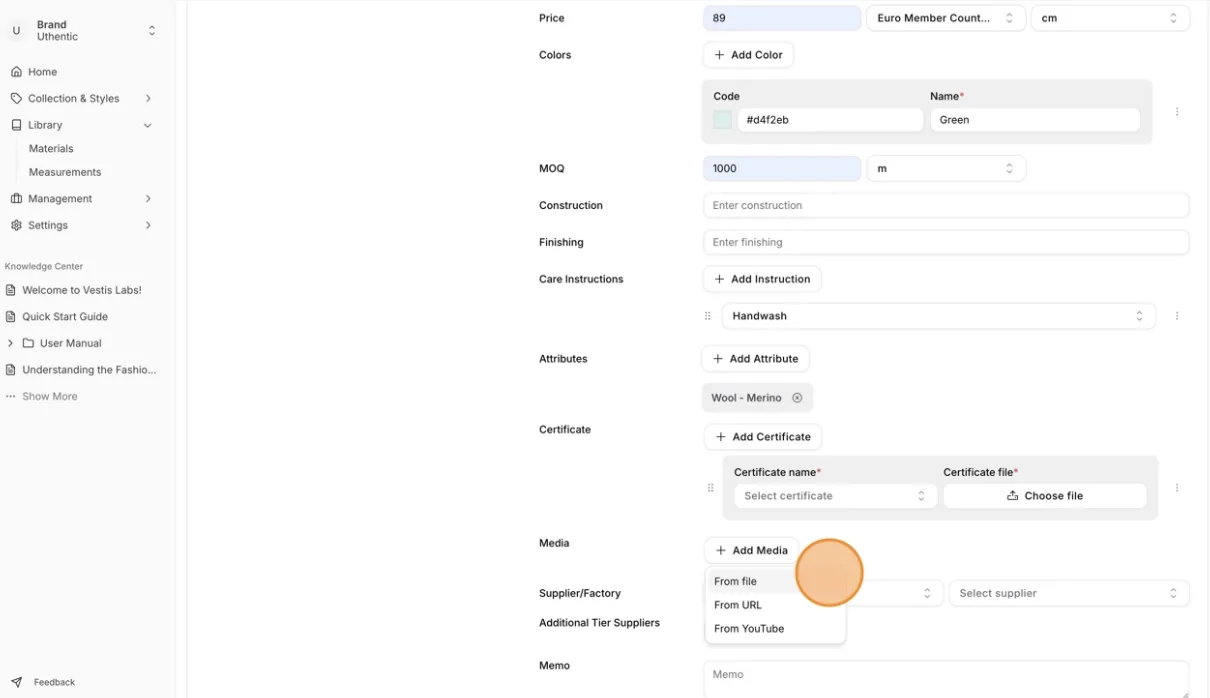
Task: Click the Add Color button
Action: click(748, 55)
